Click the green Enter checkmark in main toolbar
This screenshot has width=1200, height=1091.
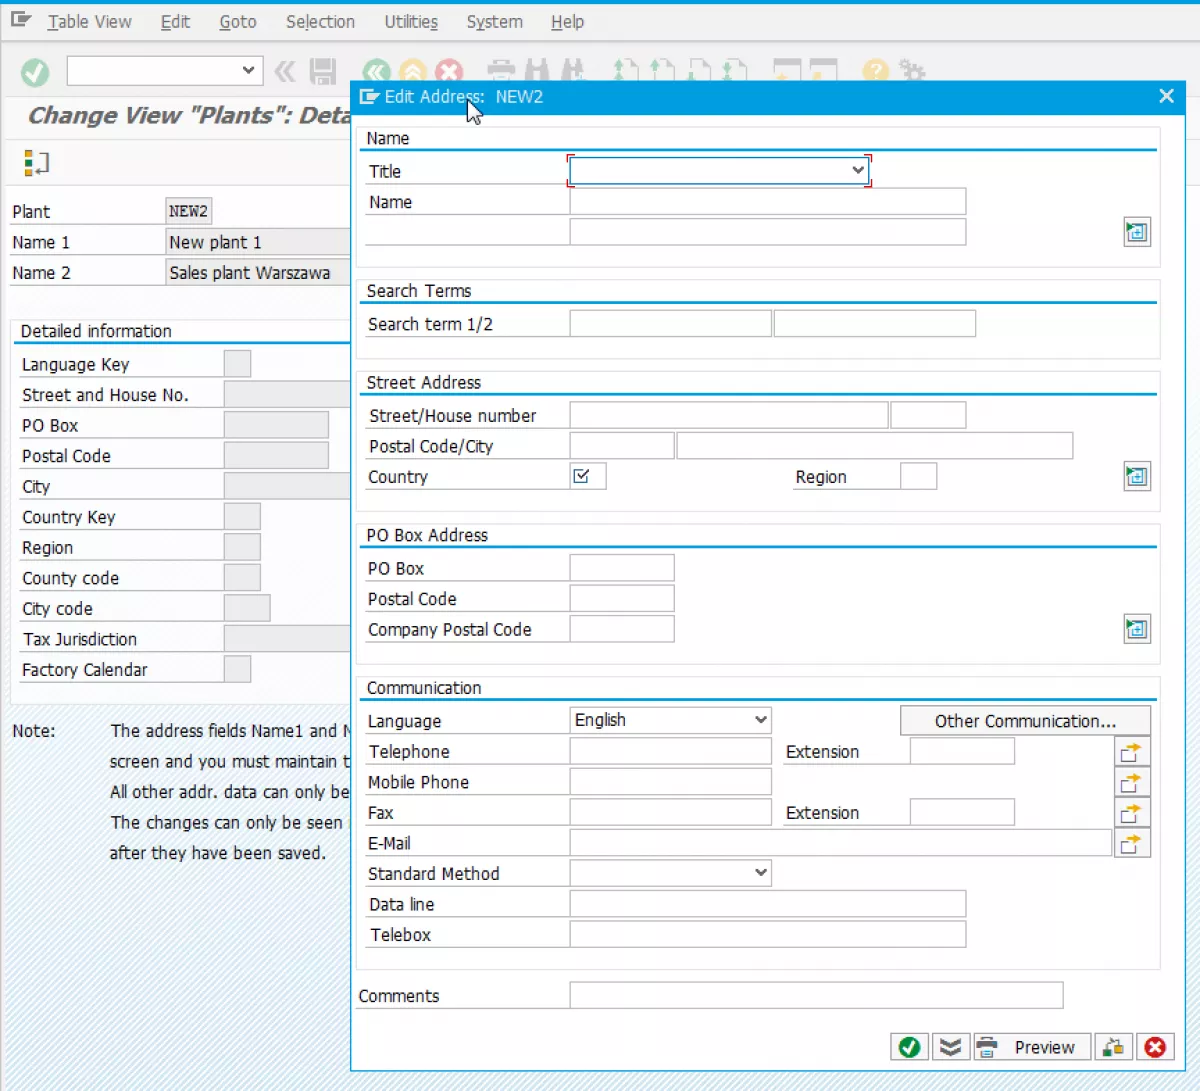click(x=35, y=72)
